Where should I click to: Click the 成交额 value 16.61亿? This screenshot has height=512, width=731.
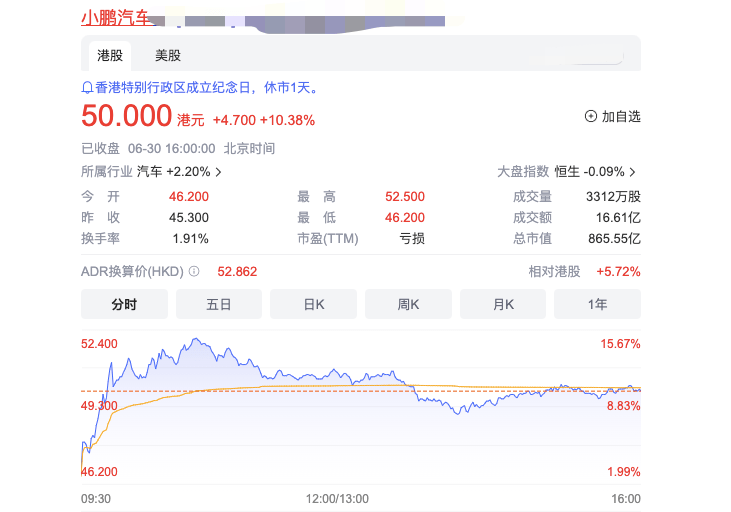tap(618, 218)
